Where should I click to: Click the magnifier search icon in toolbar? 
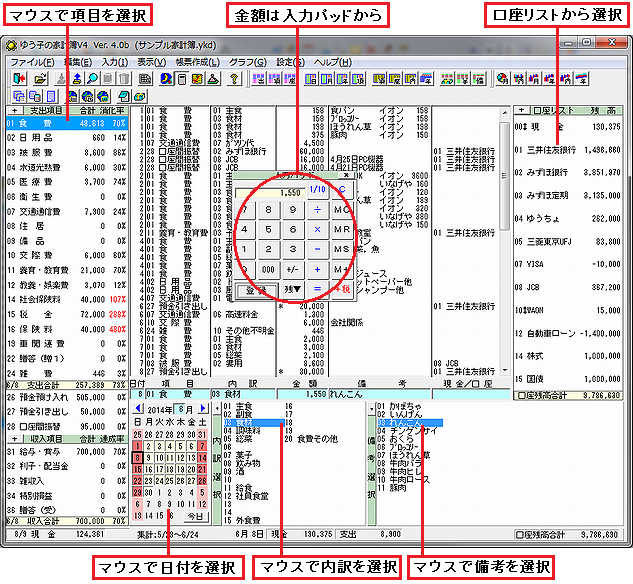pos(91,77)
